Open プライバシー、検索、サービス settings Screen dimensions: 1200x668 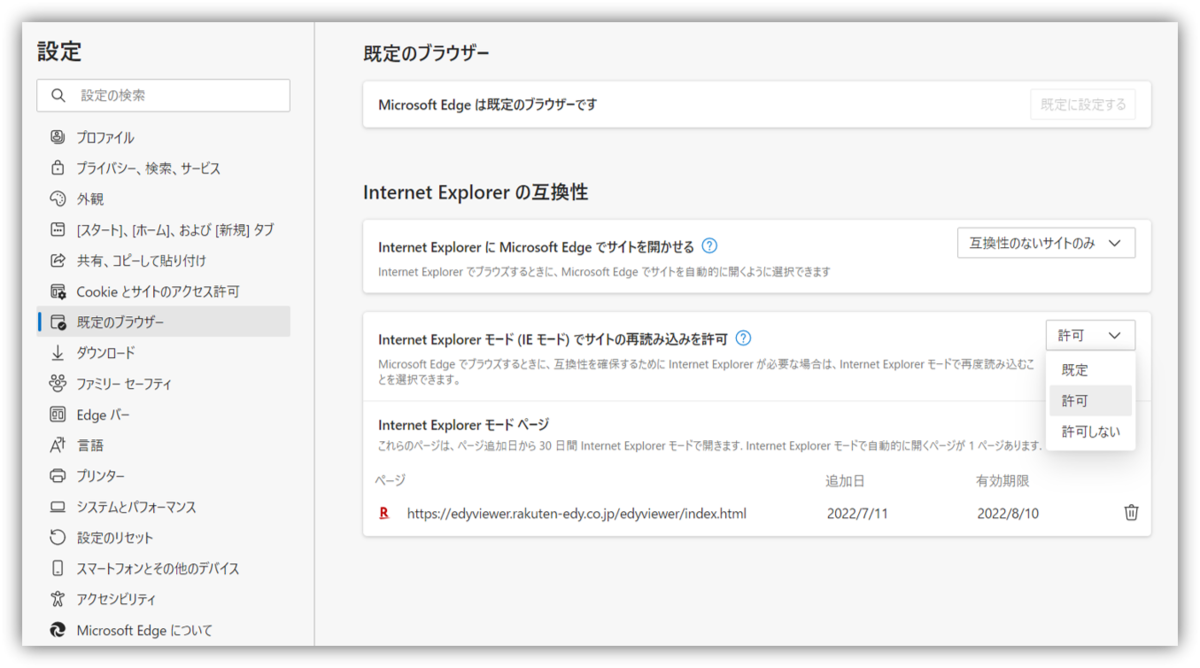164,168
